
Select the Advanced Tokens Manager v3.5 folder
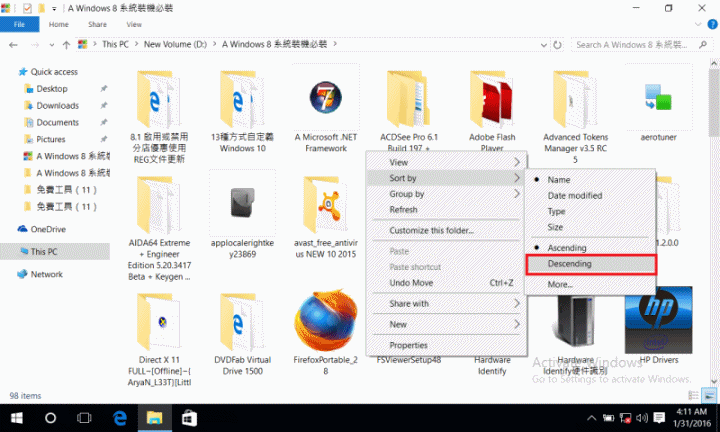pos(575,100)
